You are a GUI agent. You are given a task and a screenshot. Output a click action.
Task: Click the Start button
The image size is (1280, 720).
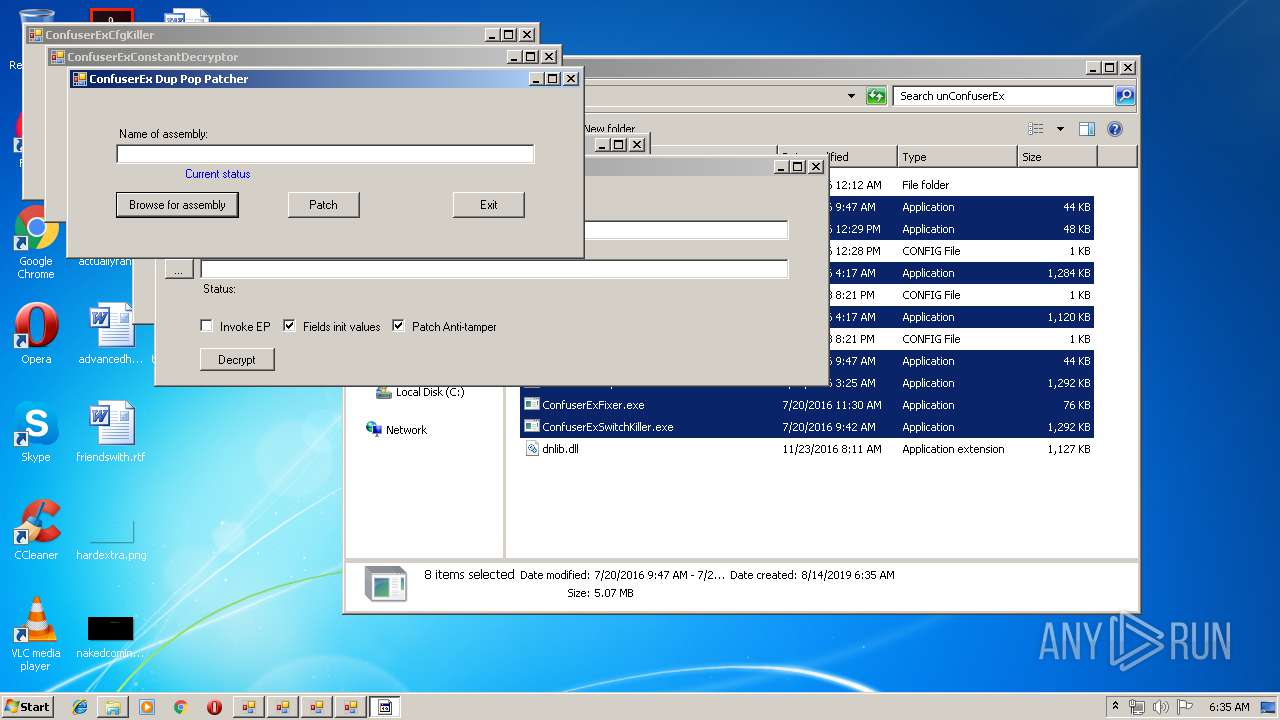(x=27, y=706)
